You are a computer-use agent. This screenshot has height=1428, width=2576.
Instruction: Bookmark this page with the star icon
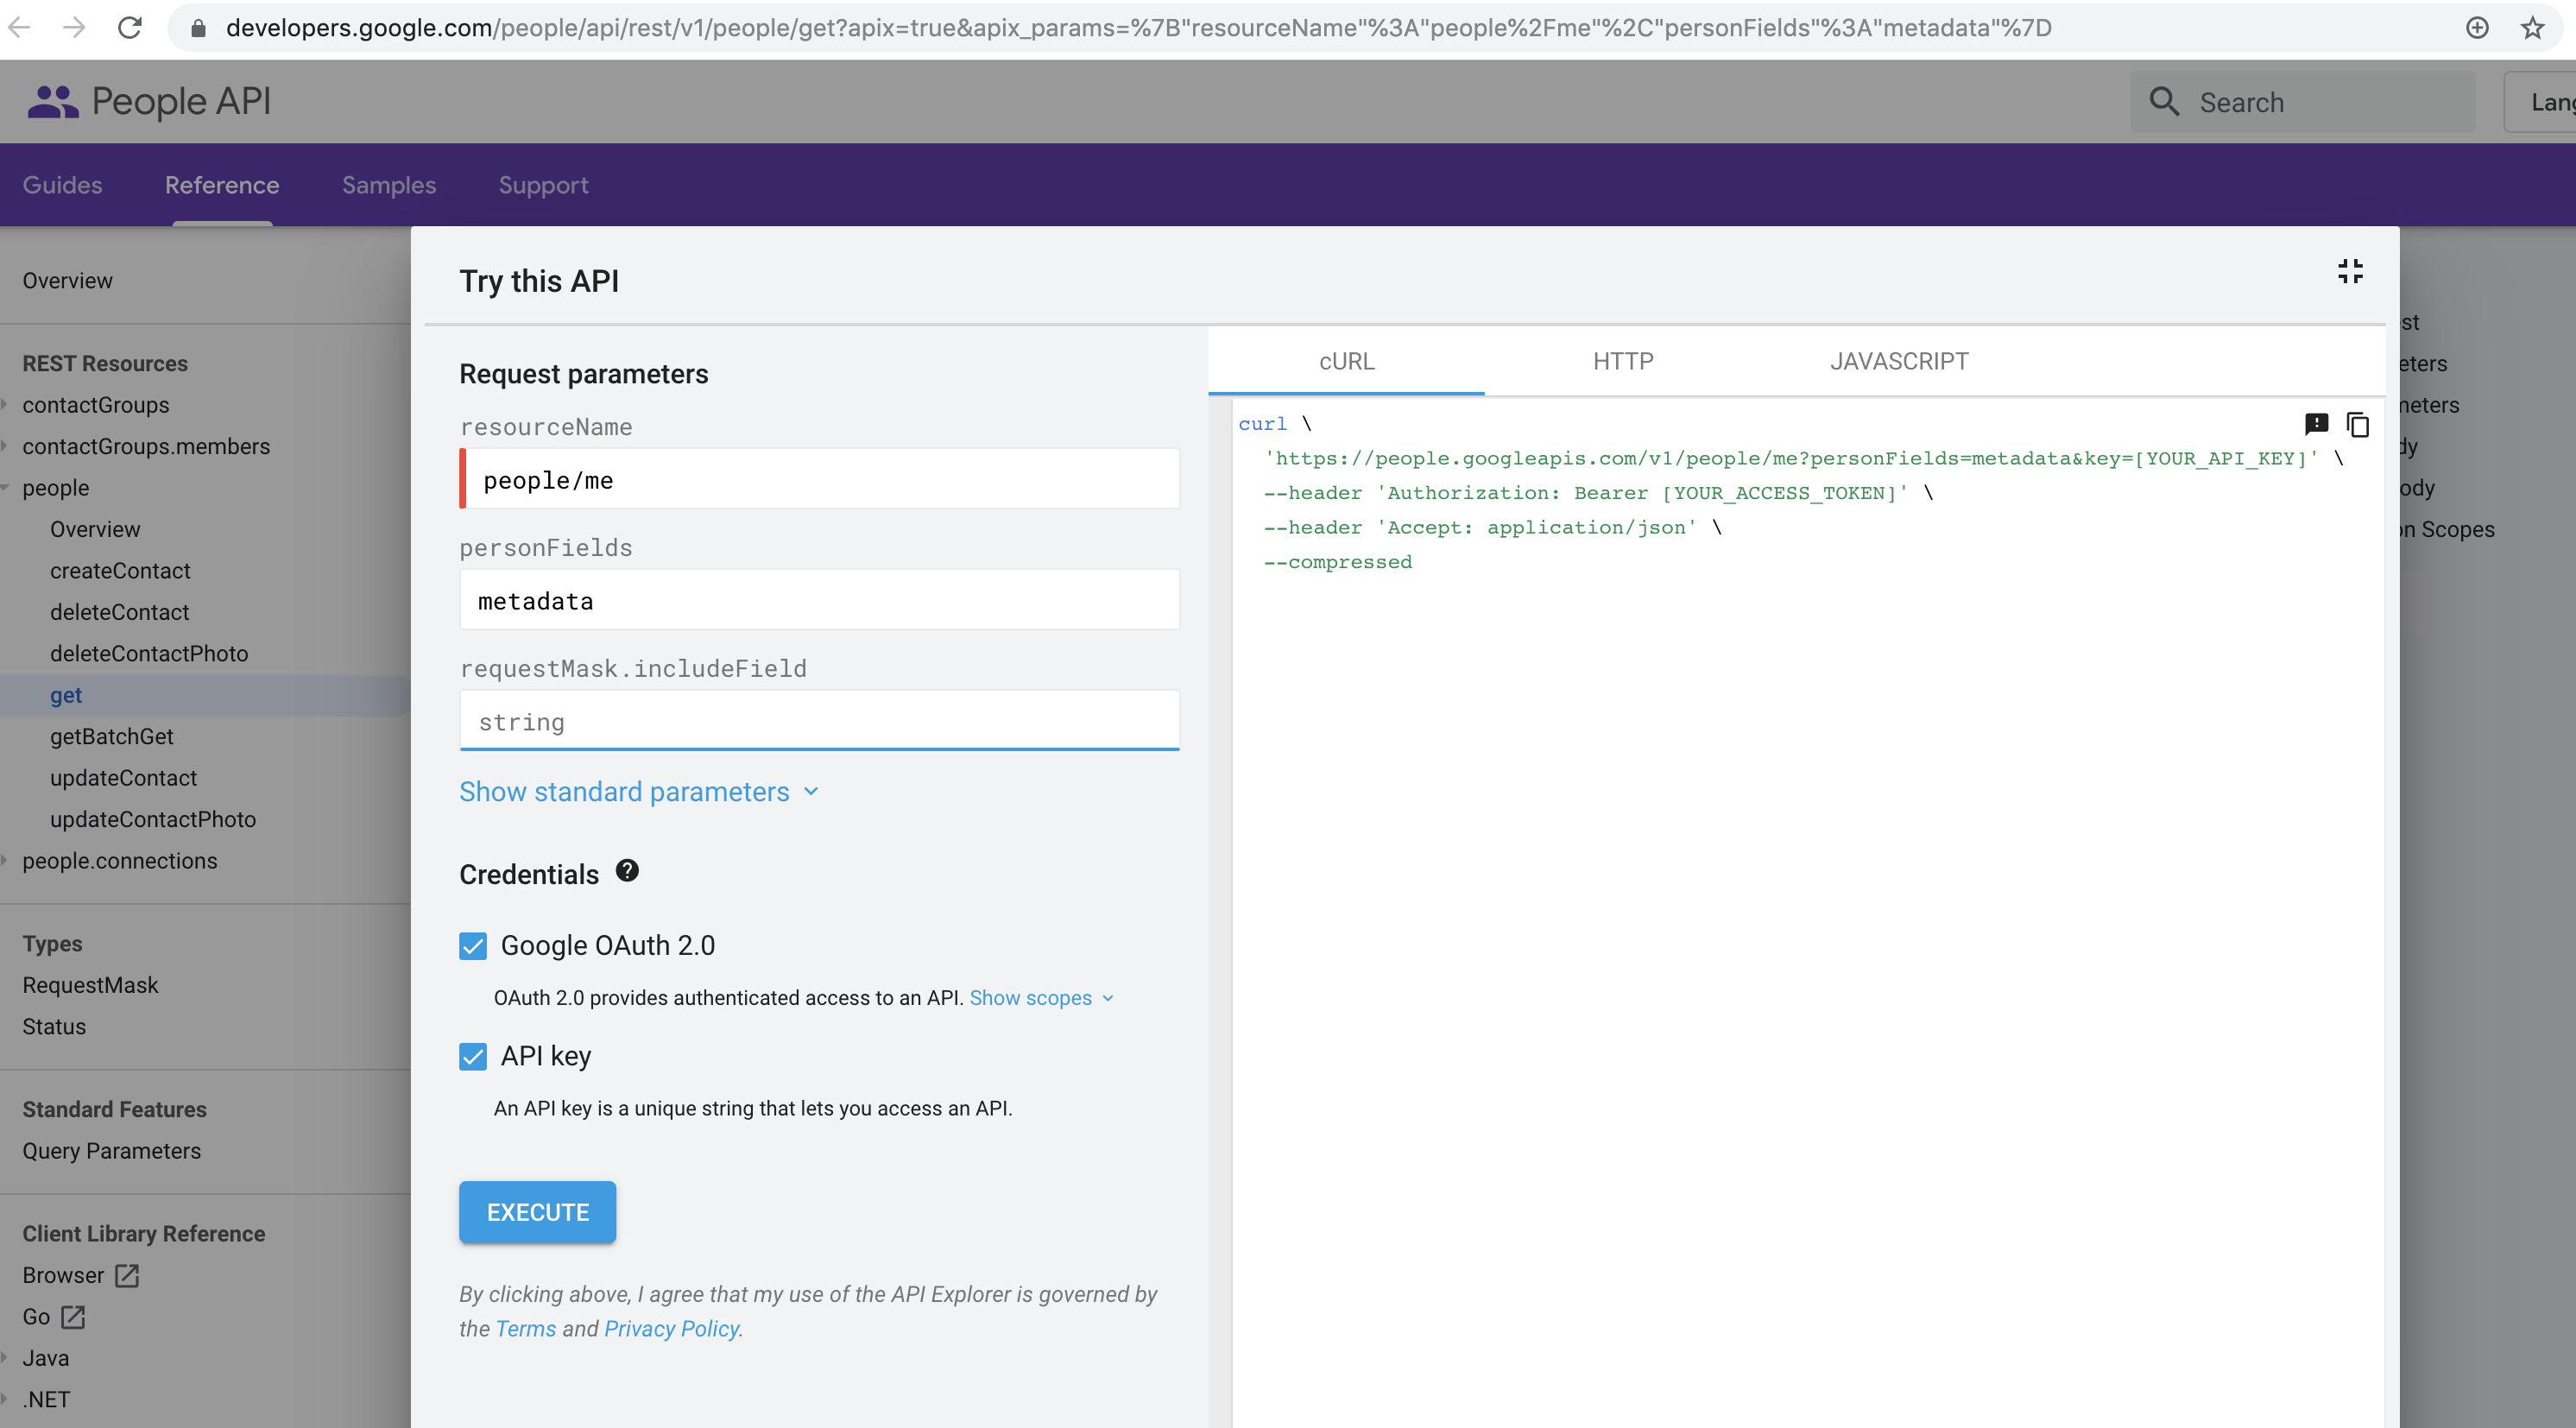tap(2532, 28)
